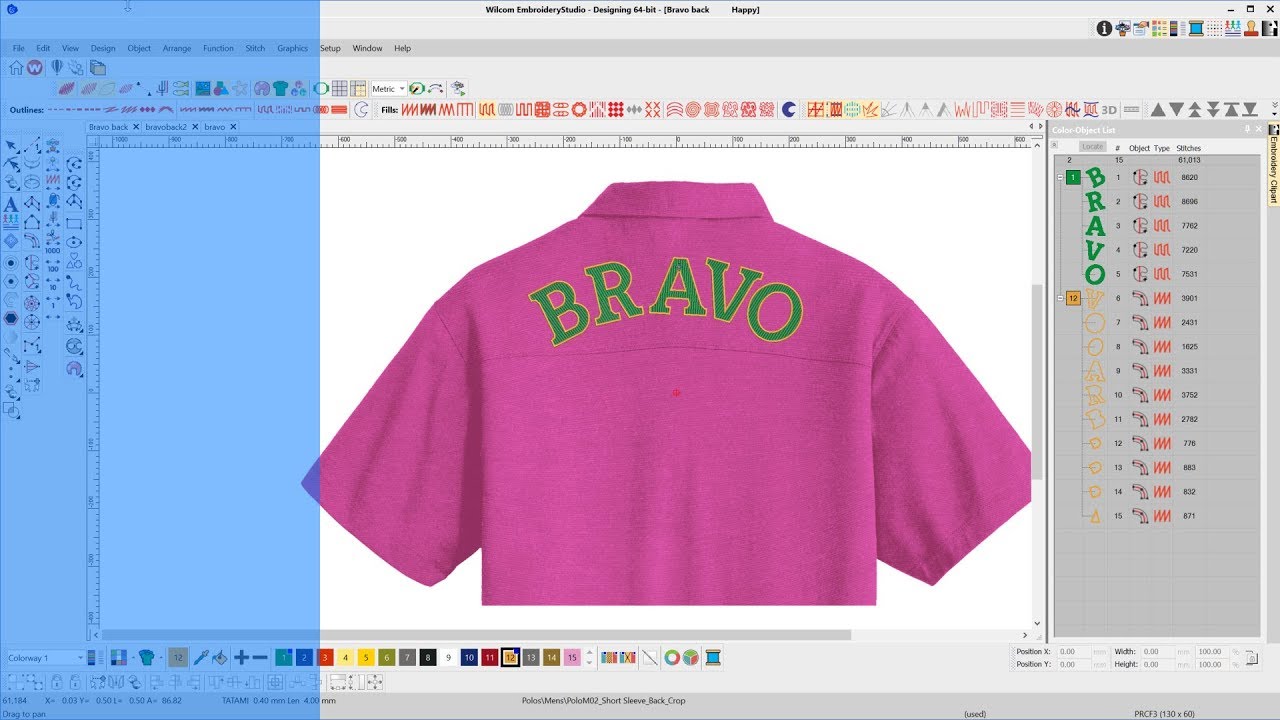This screenshot has width=1280, height=720.
Task: Click the Height input field
Action: tap(1158, 664)
